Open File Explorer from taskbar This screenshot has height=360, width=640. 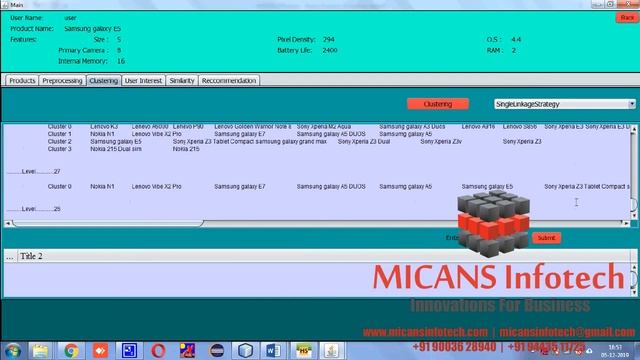click(40, 351)
